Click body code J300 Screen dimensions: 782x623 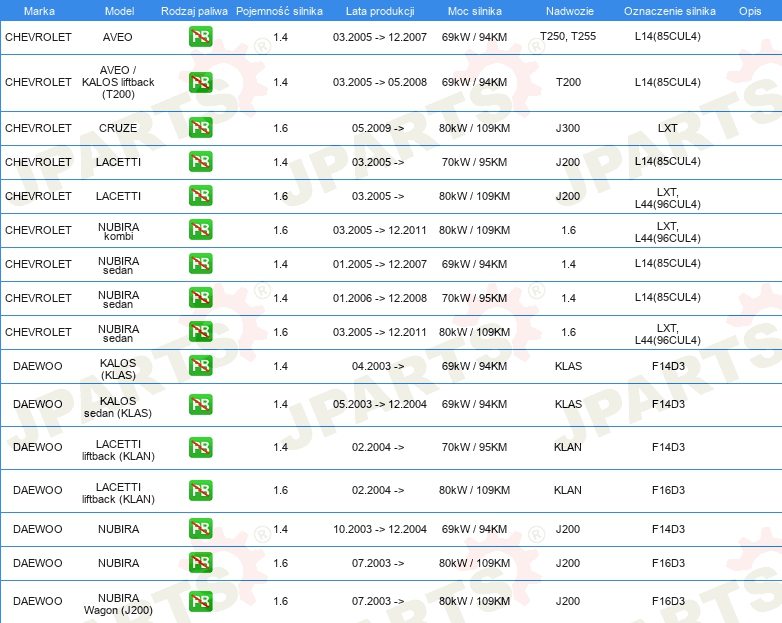[568, 128]
